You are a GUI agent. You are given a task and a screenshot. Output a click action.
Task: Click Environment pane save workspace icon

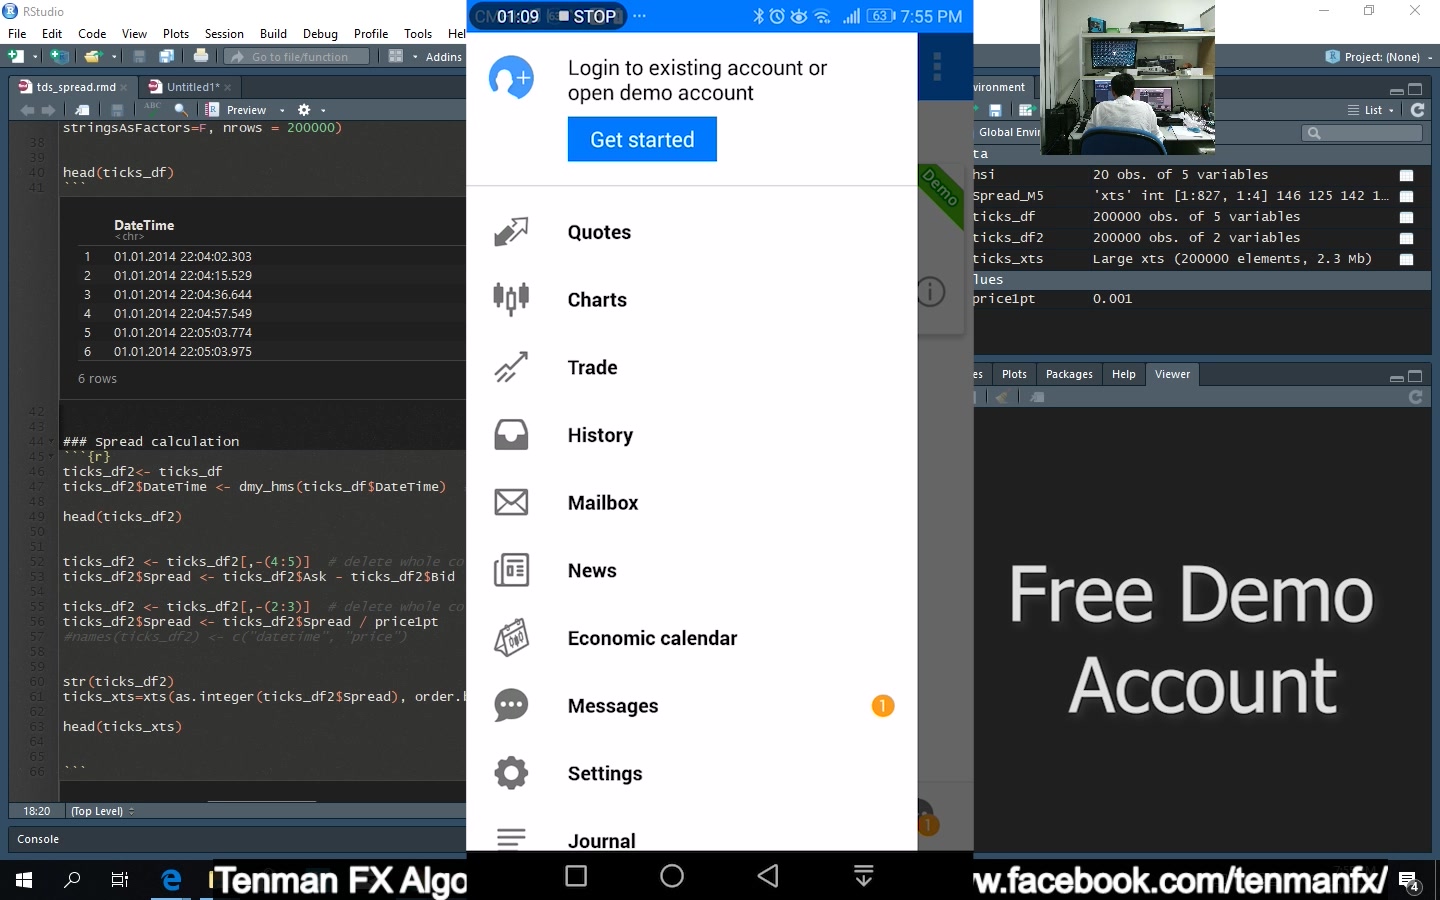pyautogui.click(x=995, y=110)
